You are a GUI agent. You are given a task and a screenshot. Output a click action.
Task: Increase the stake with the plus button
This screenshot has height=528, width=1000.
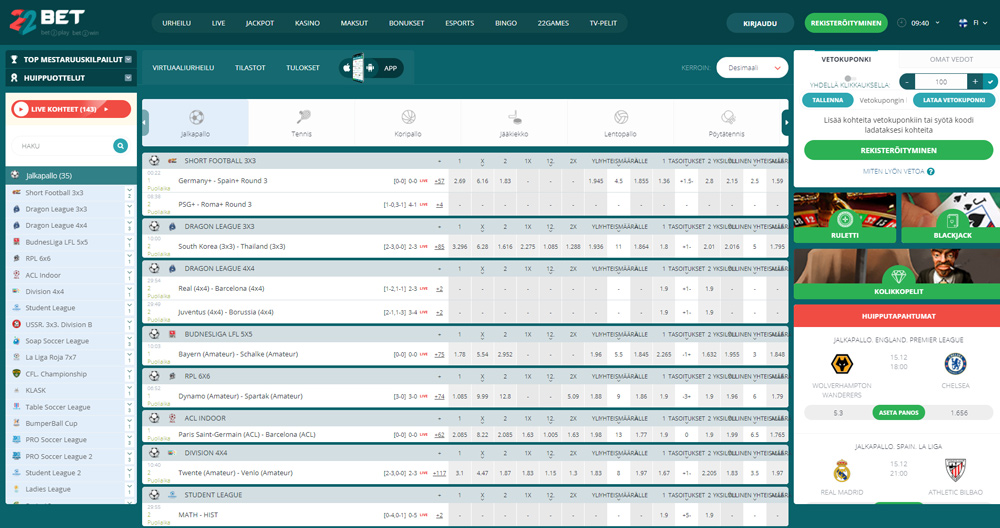click(x=975, y=81)
